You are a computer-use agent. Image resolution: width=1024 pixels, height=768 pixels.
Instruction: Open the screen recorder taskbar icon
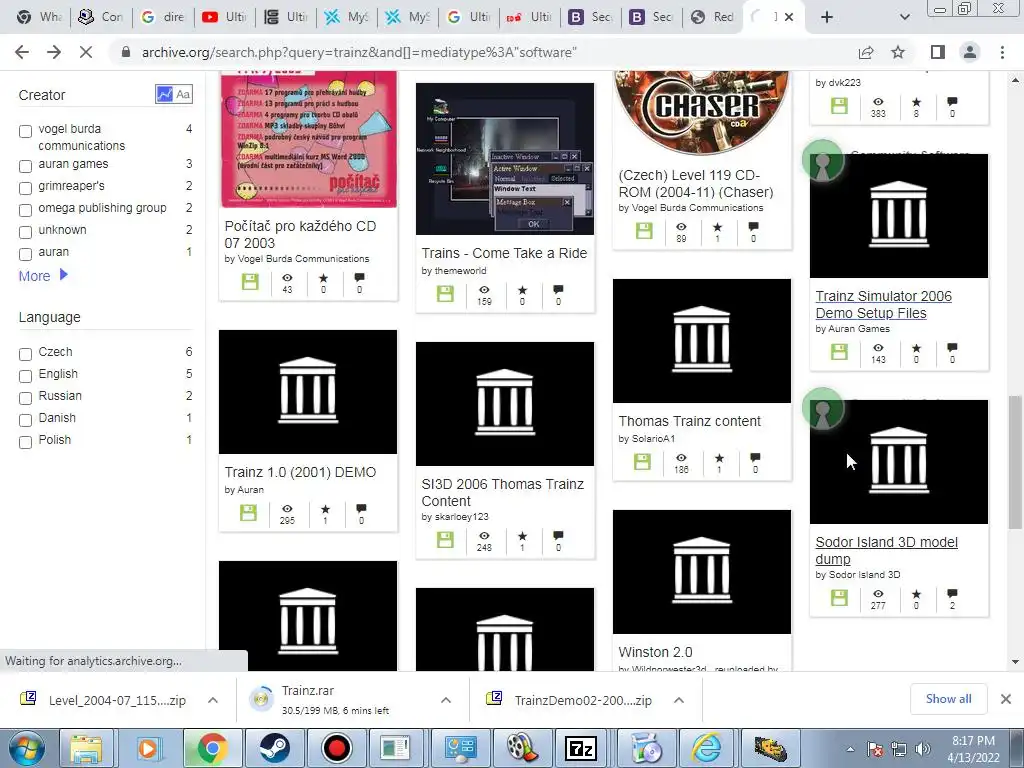tap(336, 748)
